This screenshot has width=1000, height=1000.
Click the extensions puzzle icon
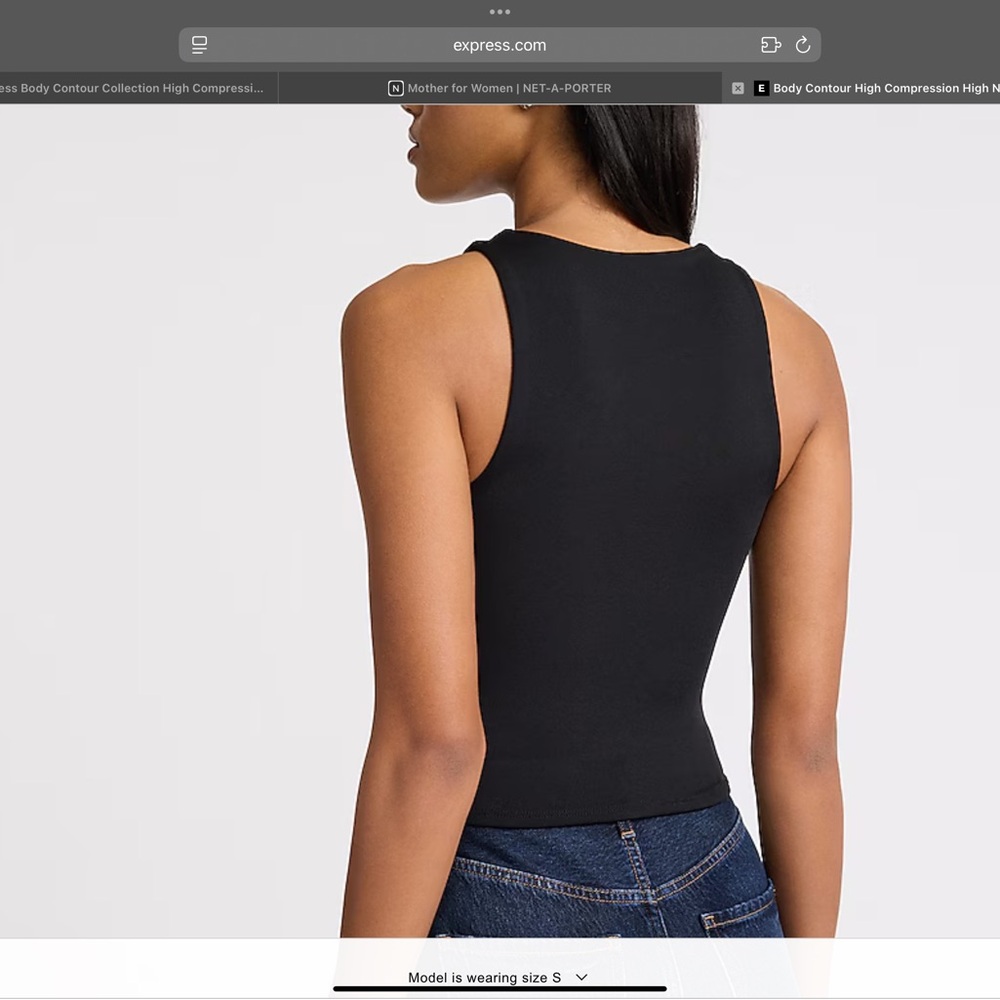point(770,45)
